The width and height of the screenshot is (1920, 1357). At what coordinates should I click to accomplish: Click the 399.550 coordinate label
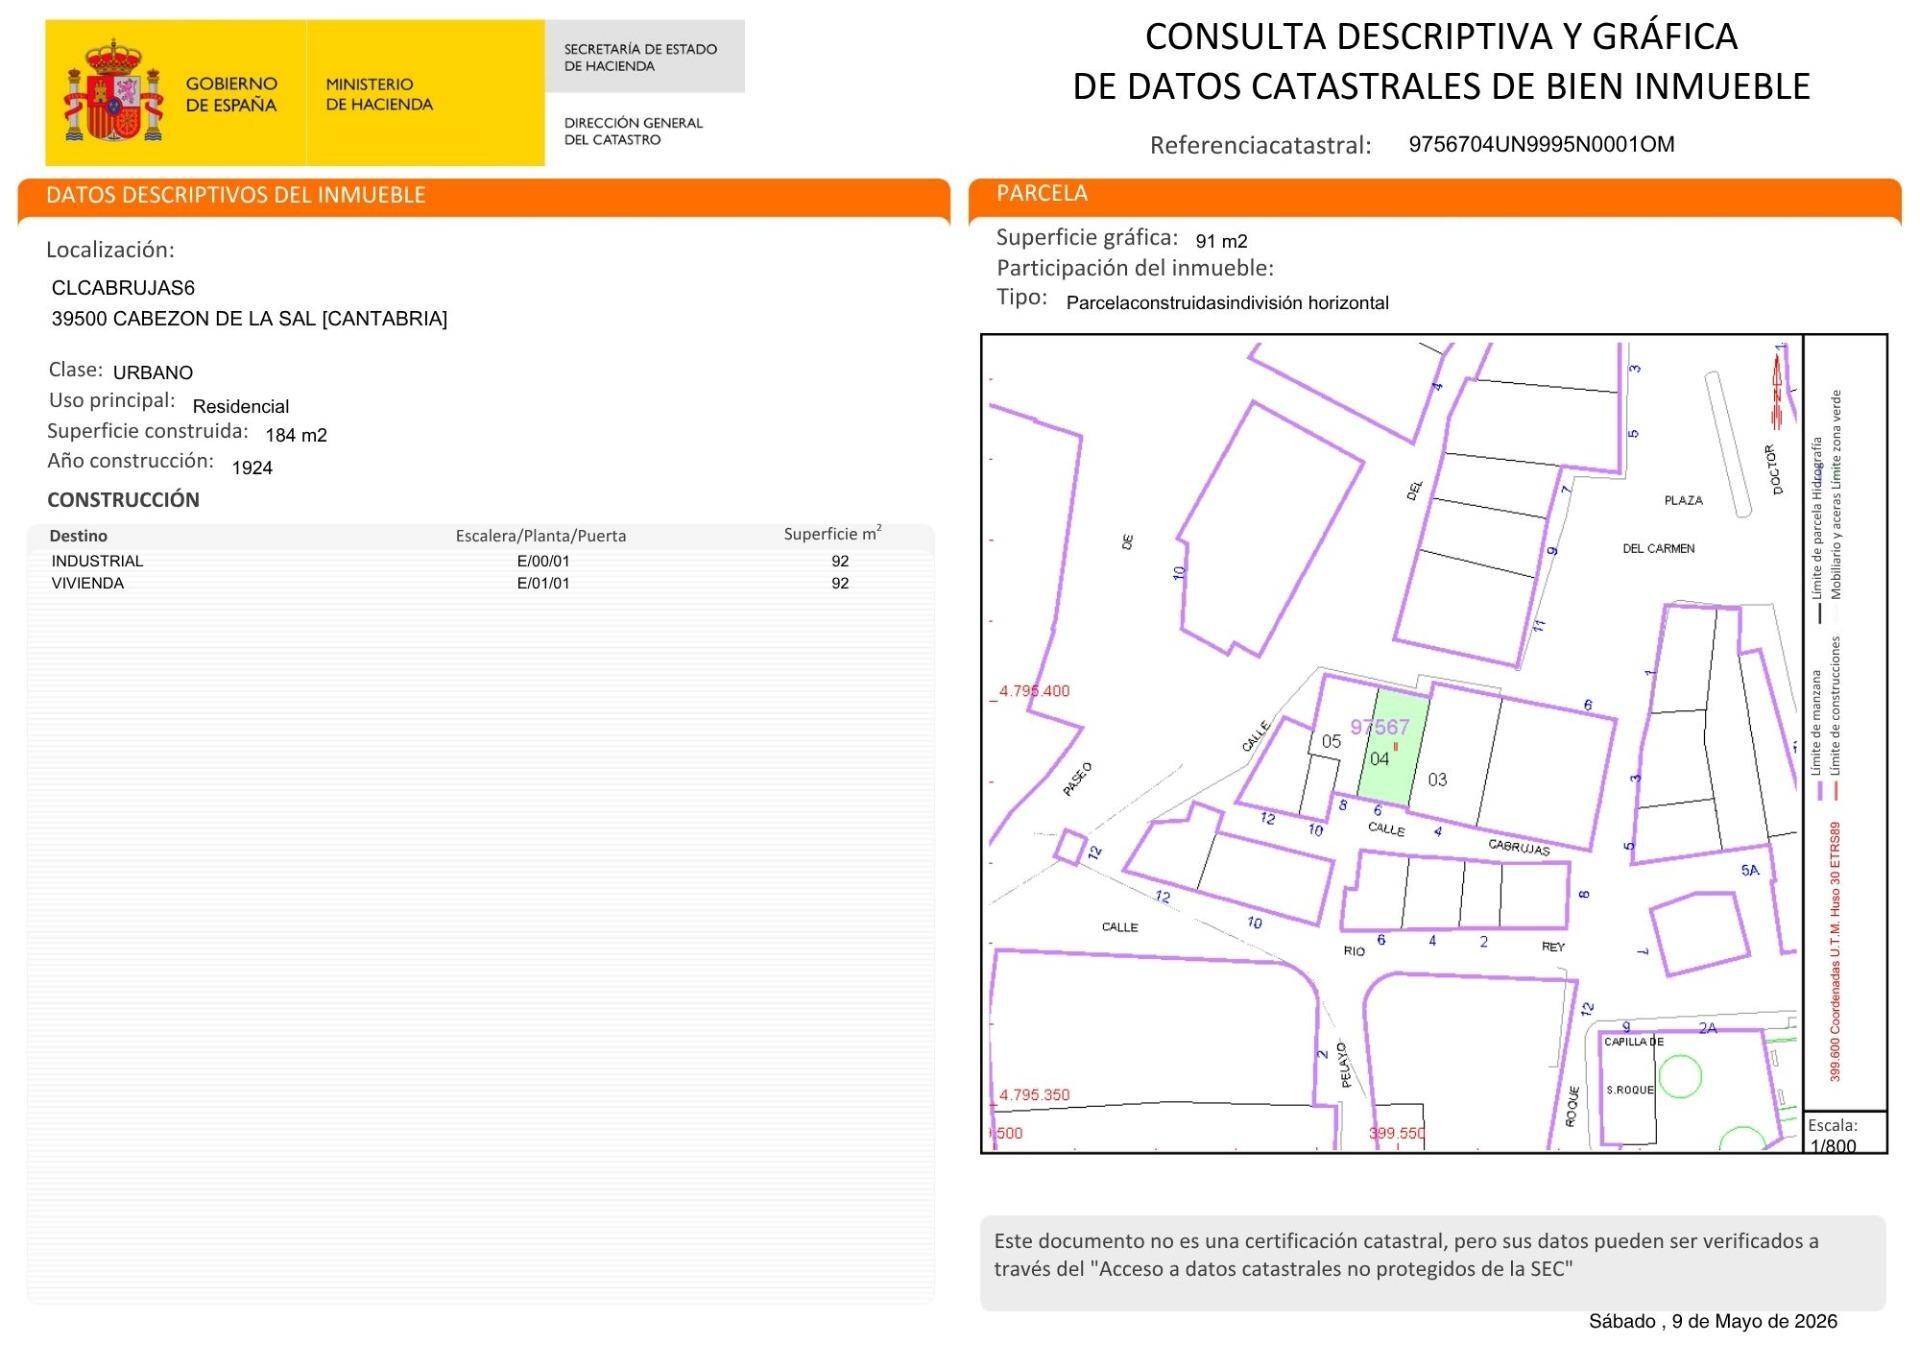(x=1396, y=1133)
